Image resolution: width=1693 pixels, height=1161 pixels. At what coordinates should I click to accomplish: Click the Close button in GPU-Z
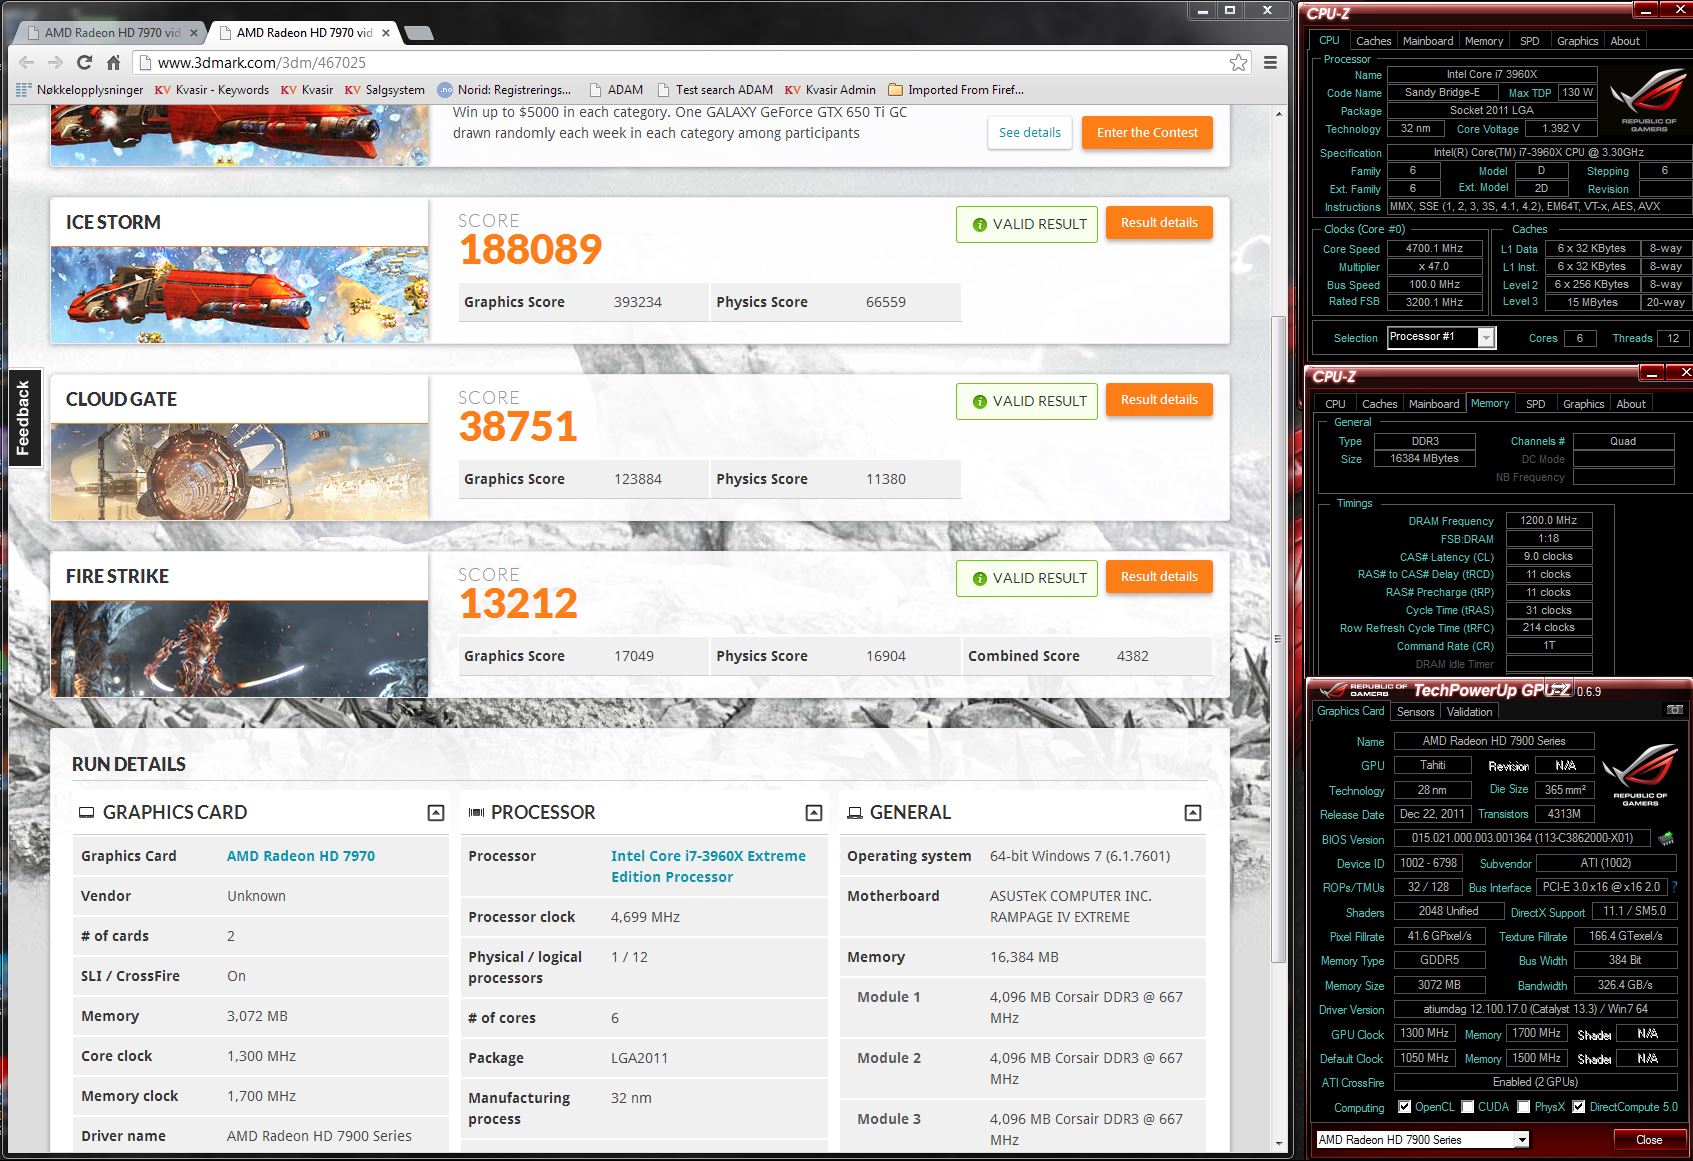(1649, 1140)
